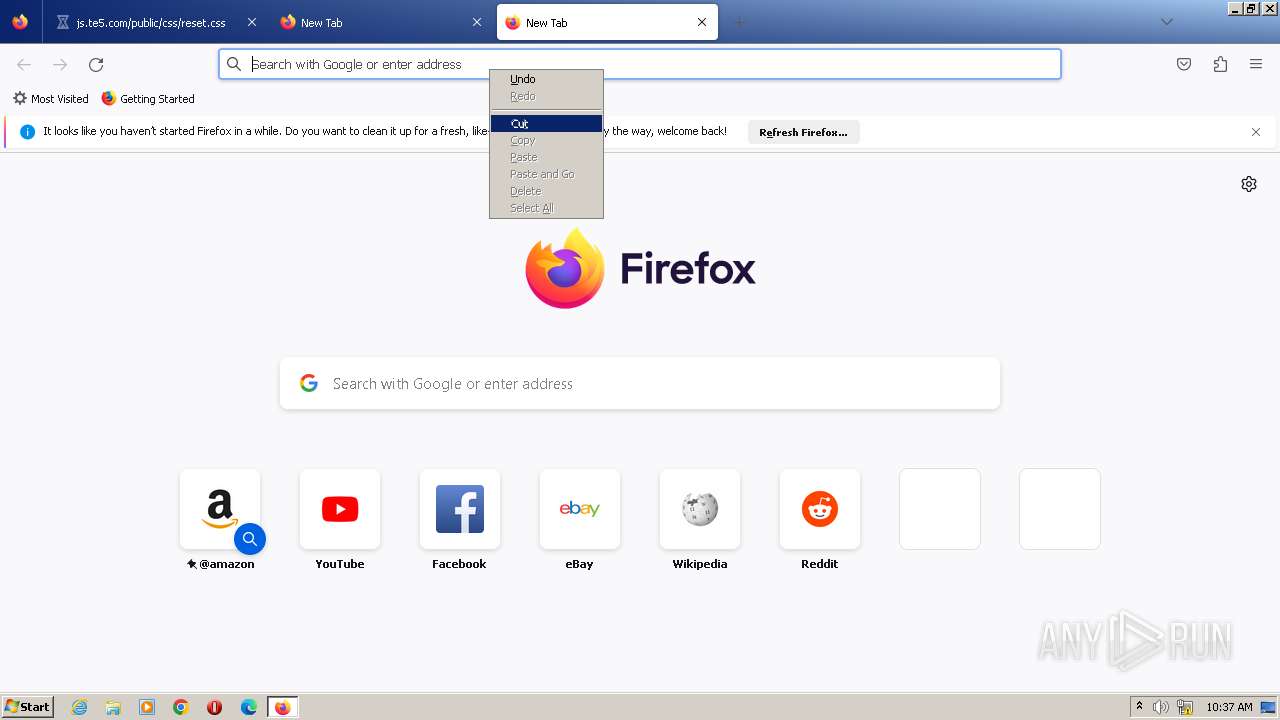Click the center Google search box
This screenshot has height=720, width=1280.
click(640, 384)
